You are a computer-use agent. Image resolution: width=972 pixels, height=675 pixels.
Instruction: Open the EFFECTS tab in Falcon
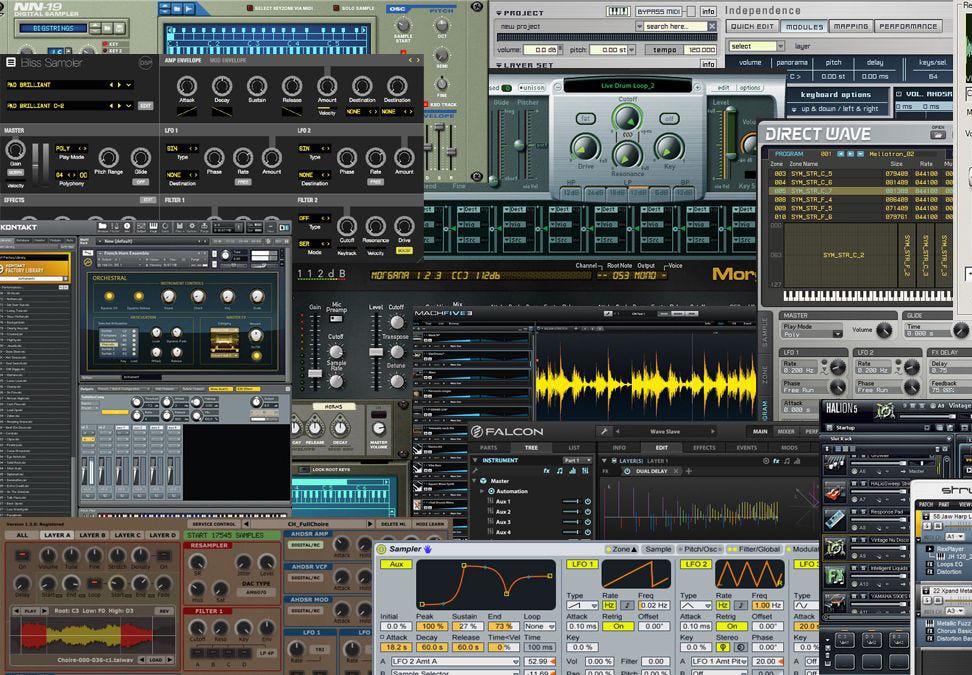704,448
